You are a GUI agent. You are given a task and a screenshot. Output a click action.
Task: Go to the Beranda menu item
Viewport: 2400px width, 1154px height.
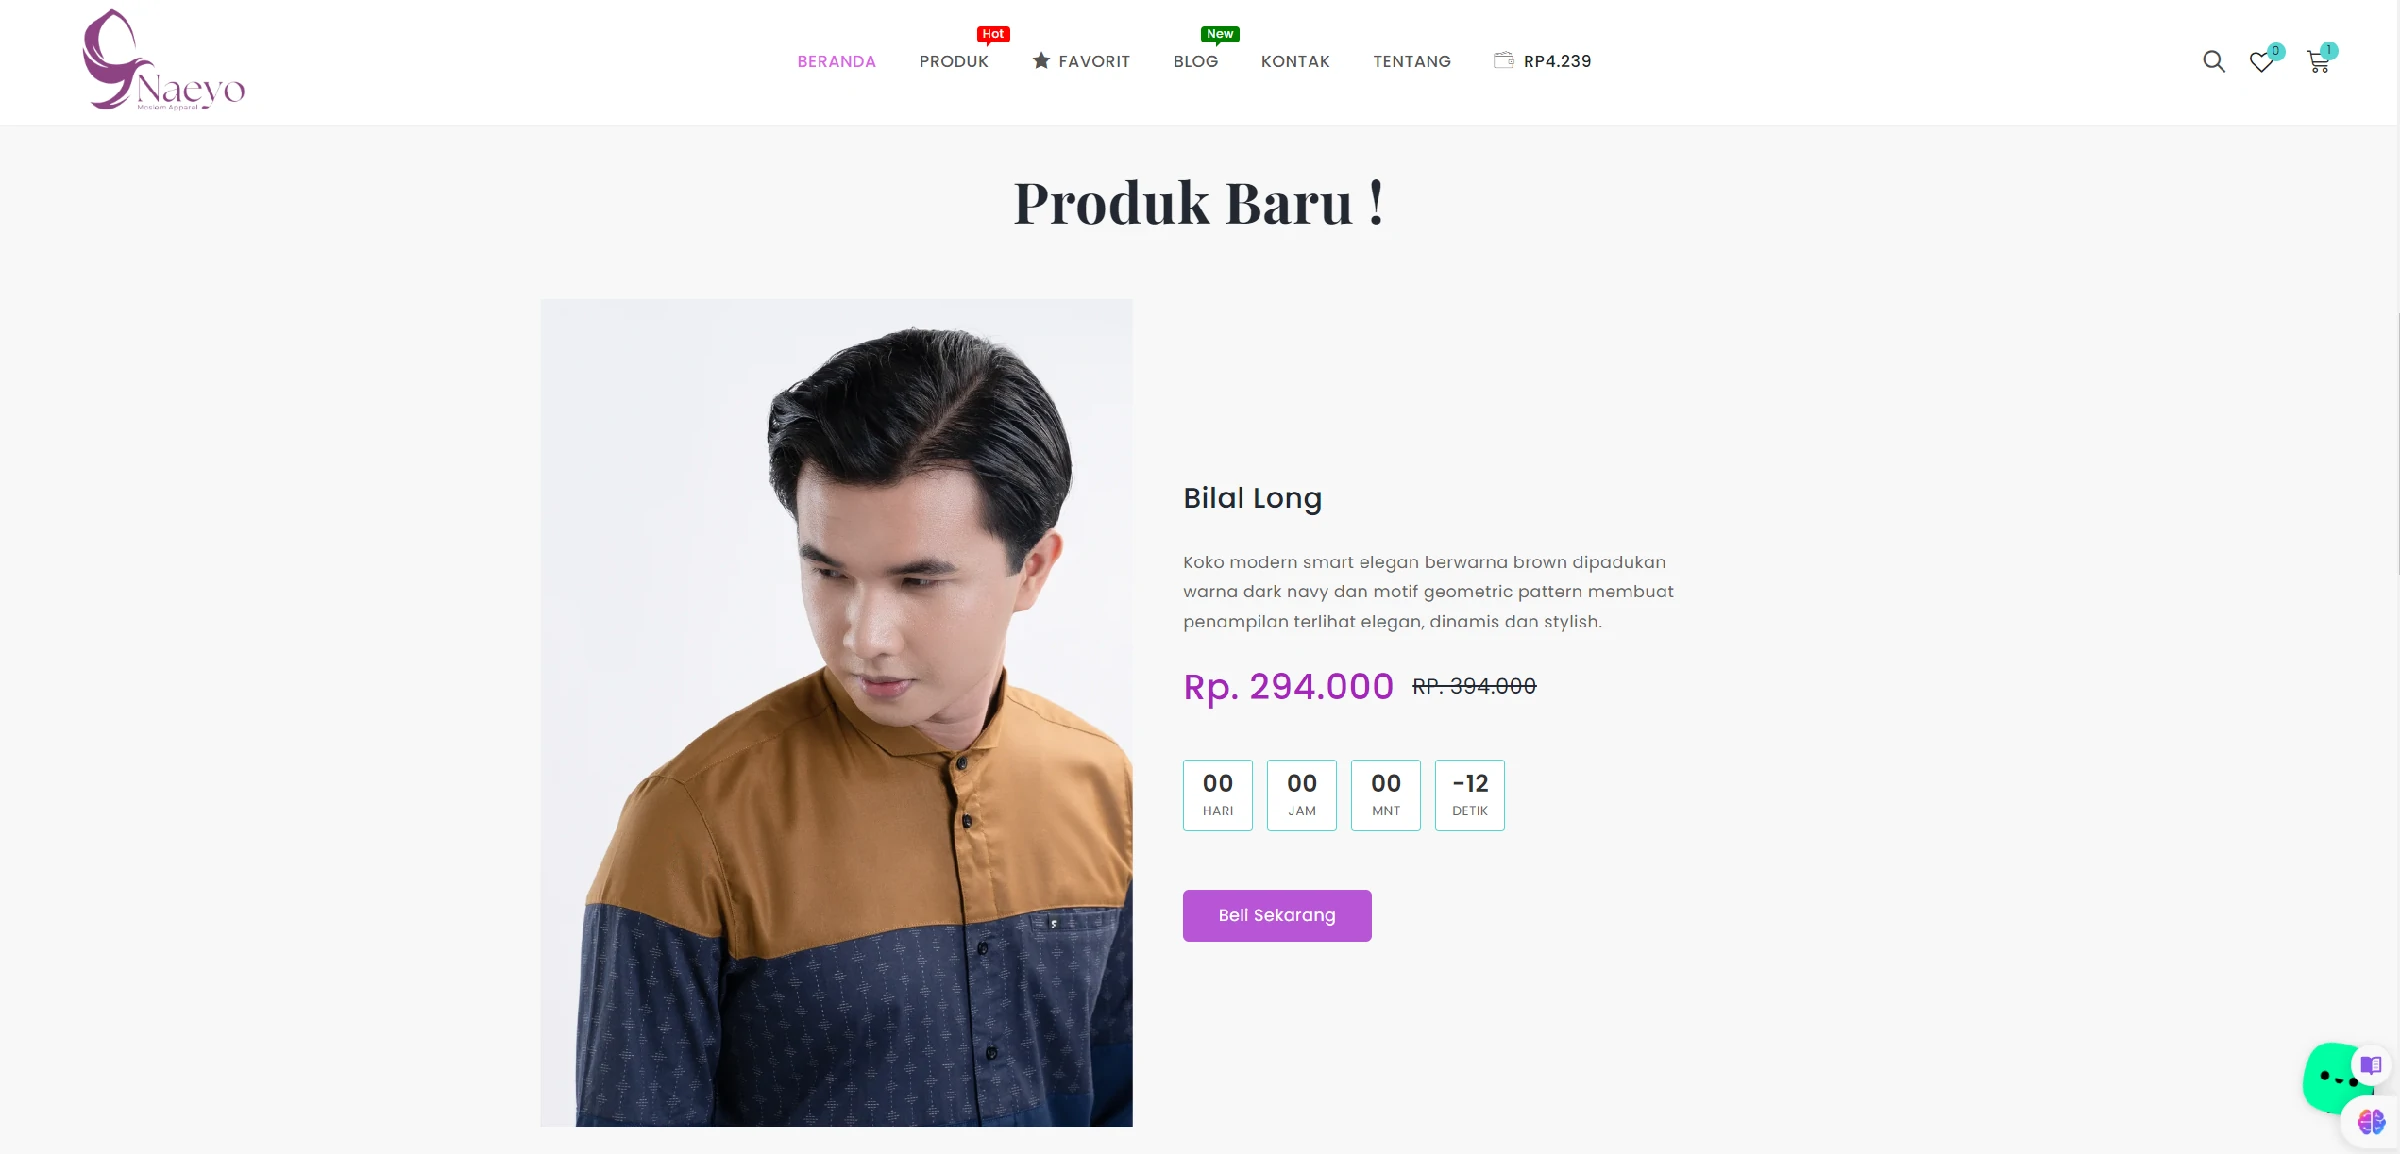tap(836, 61)
